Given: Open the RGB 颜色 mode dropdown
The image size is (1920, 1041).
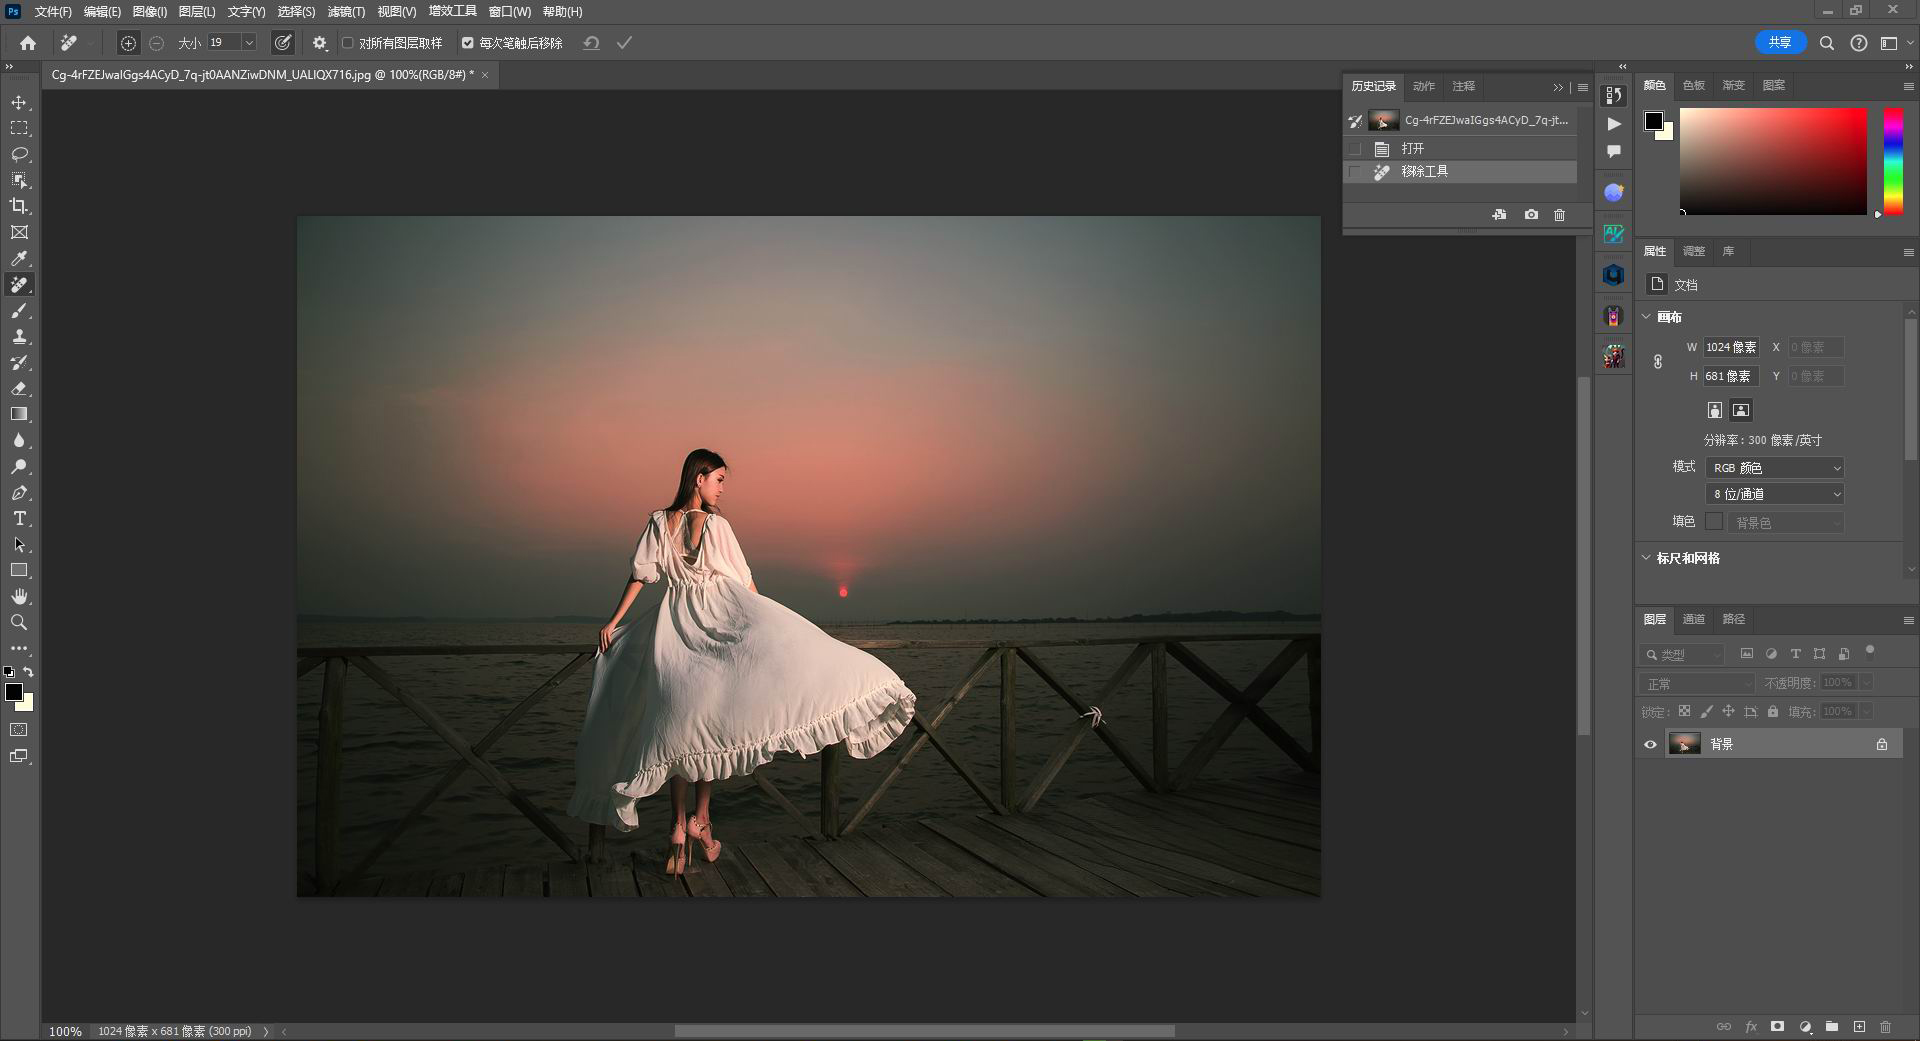Looking at the screenshot, I should click(1775, 468).
